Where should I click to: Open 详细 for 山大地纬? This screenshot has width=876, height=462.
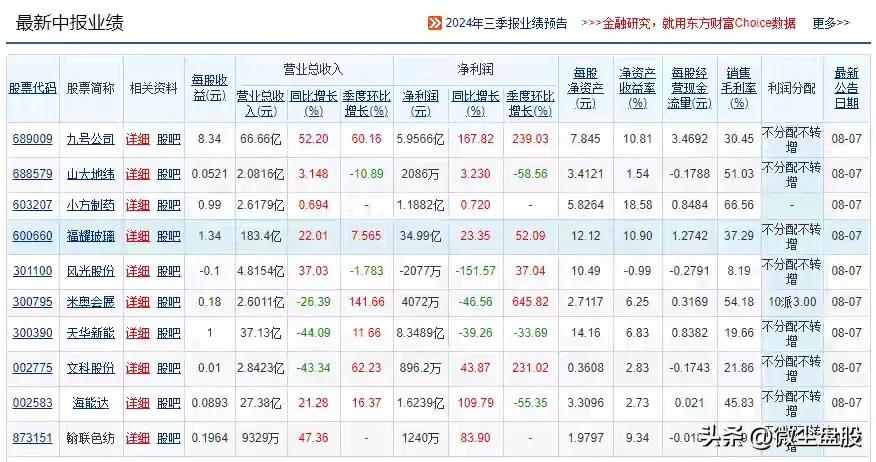click(x=138, y=174)
